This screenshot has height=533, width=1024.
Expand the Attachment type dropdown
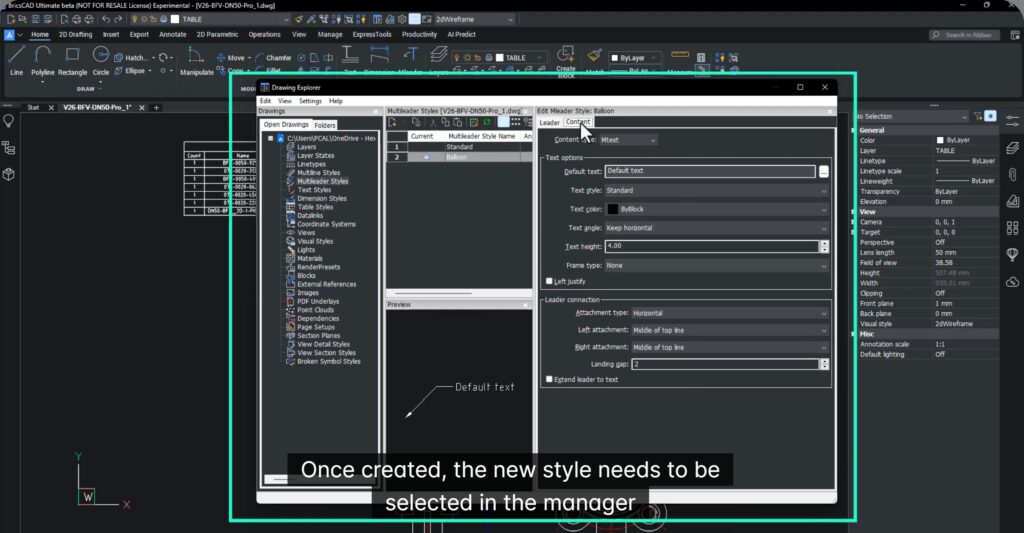[730, 313]
